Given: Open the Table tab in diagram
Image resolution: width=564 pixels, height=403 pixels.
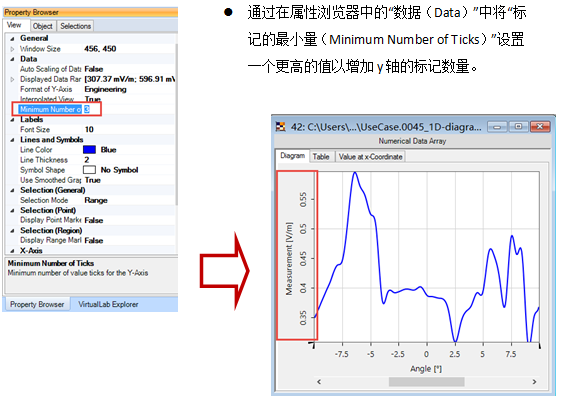Looking at the screenshot, I should pos(321,157).
